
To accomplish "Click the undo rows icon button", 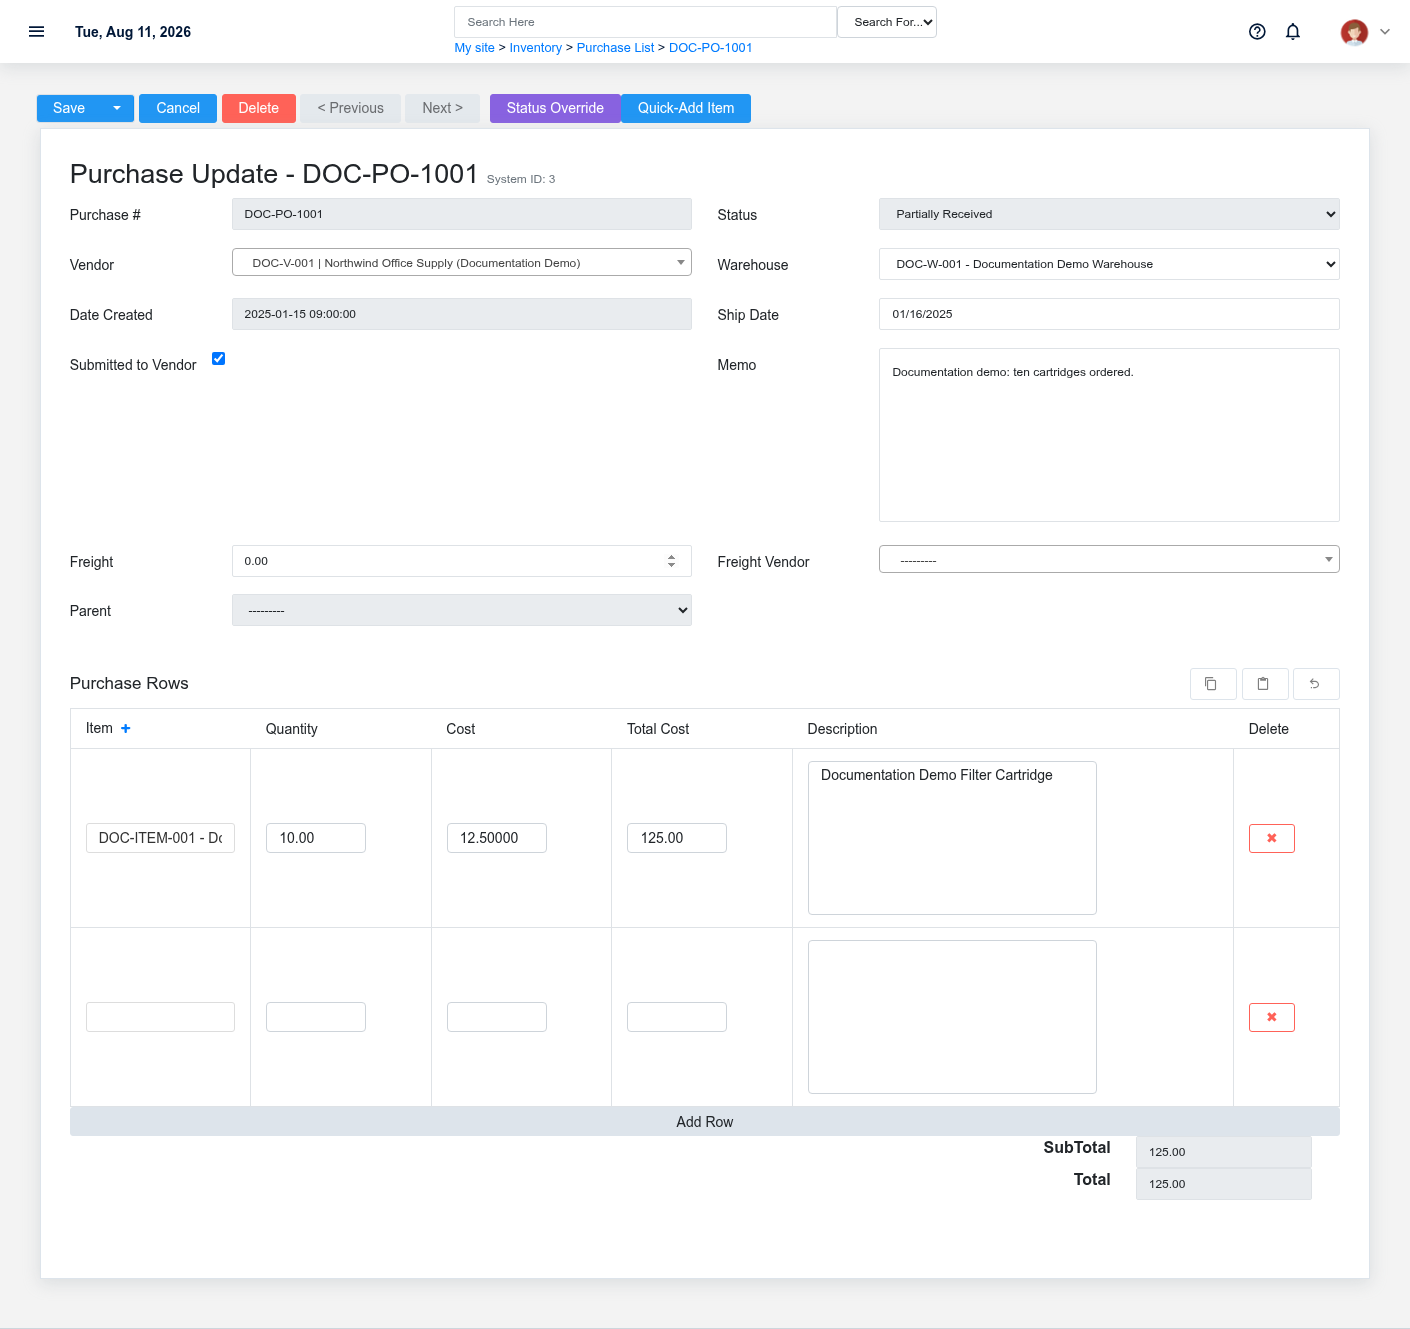I will 1316,684.
